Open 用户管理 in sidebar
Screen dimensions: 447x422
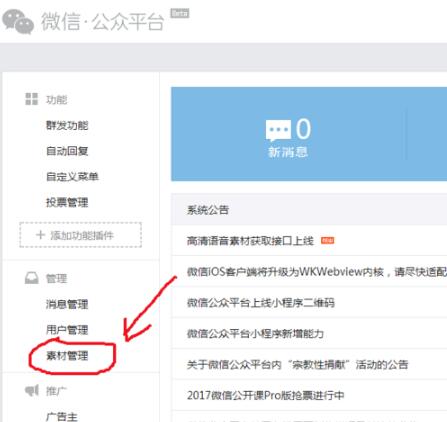[x=67, y=330]
